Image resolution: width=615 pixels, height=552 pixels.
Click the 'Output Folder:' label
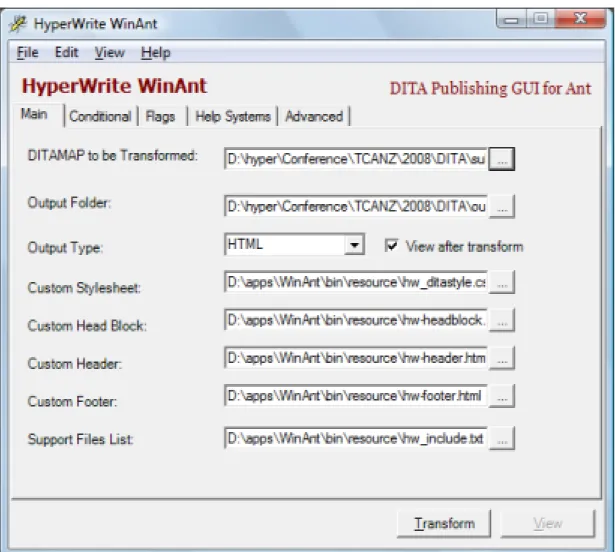(x=69, y=203)
